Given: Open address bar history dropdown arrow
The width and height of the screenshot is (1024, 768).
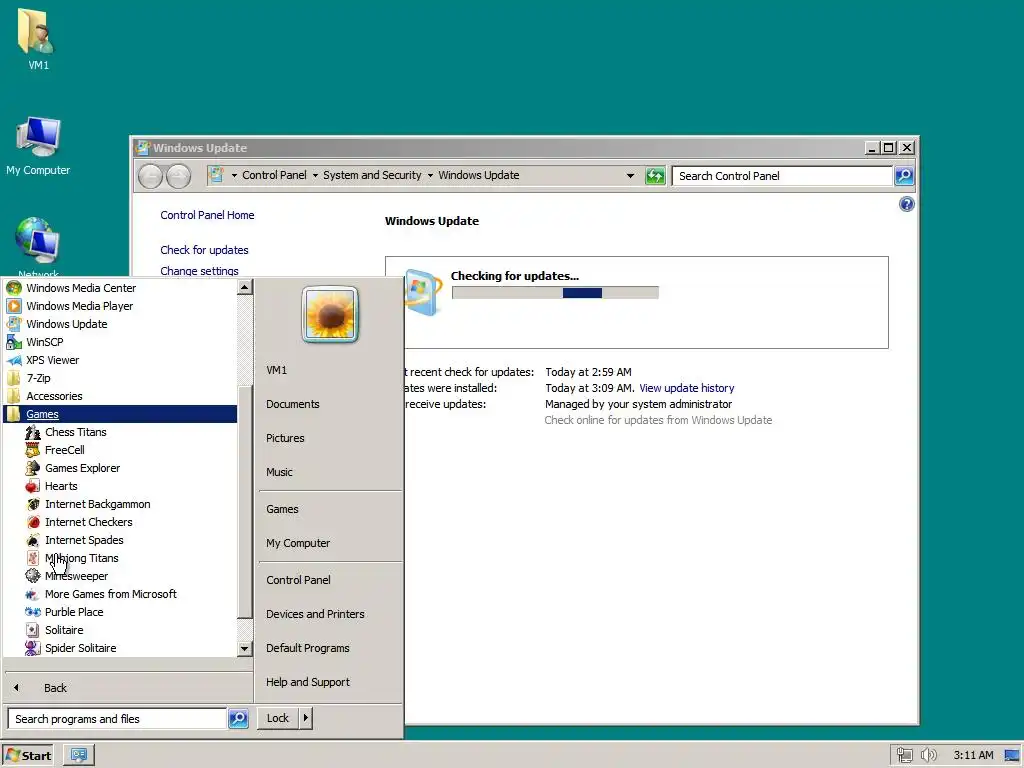Looking at the screenshot, I should 630,176.
